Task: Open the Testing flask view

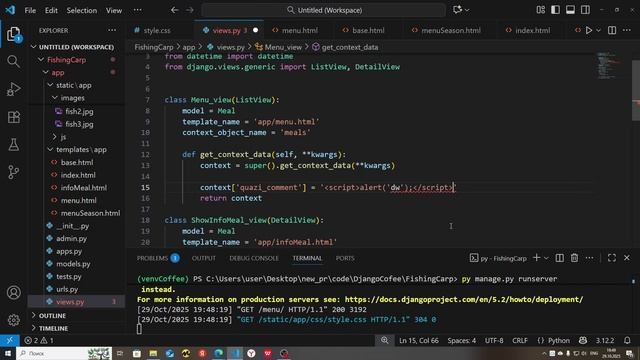Action: click(13, 144)
